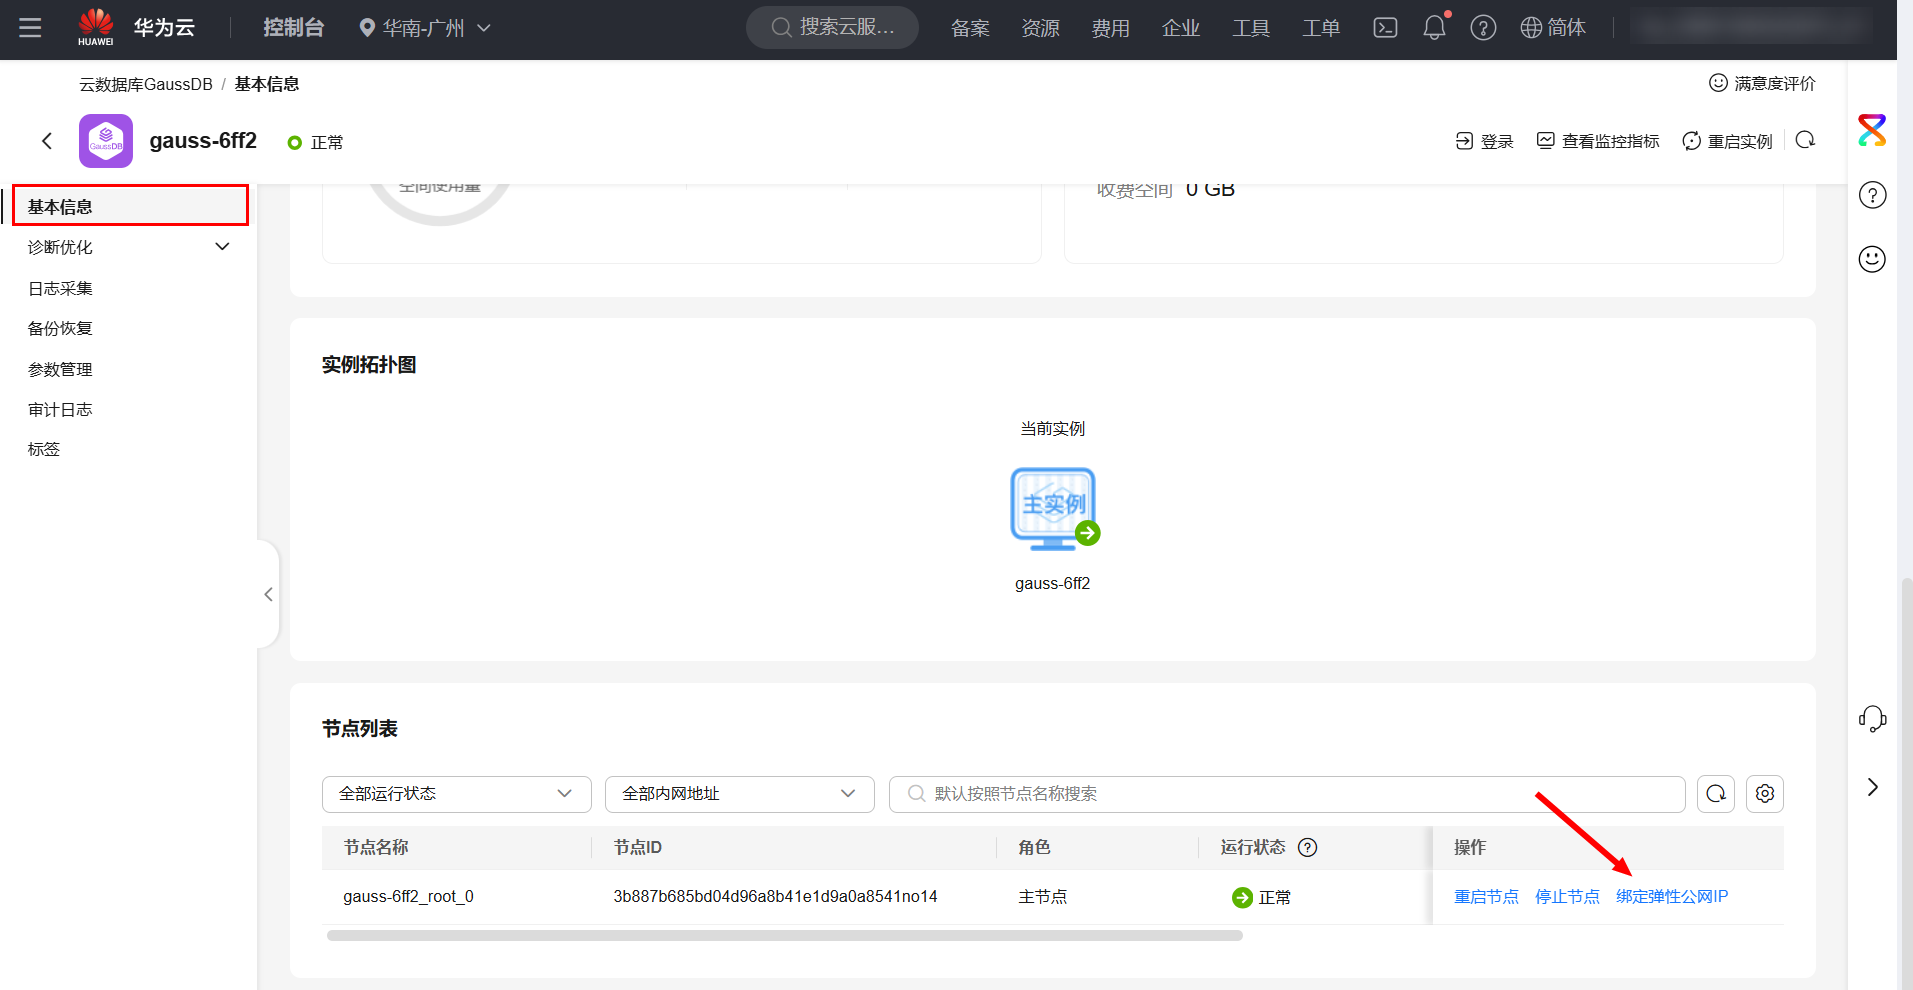Open 标签 in sidebar
Screen dimensions: 1913x990
(44, 449)
